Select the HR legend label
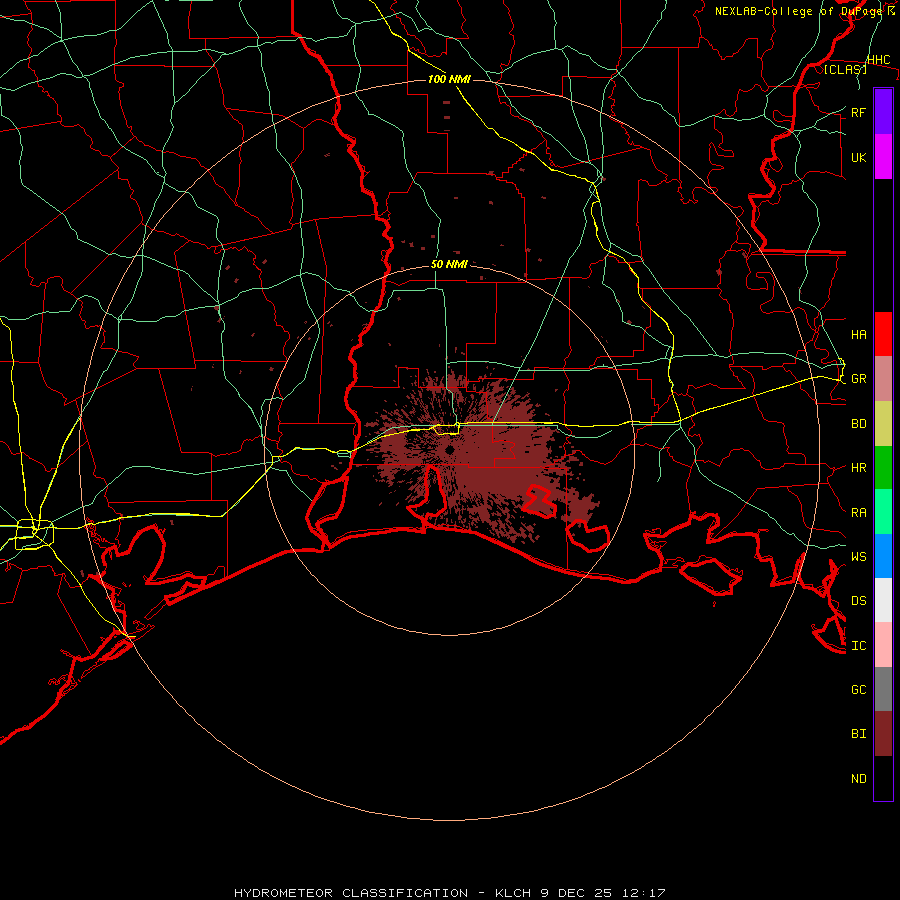Image resolution: width=900 pixels, height=900 pixels. (858, 468)
